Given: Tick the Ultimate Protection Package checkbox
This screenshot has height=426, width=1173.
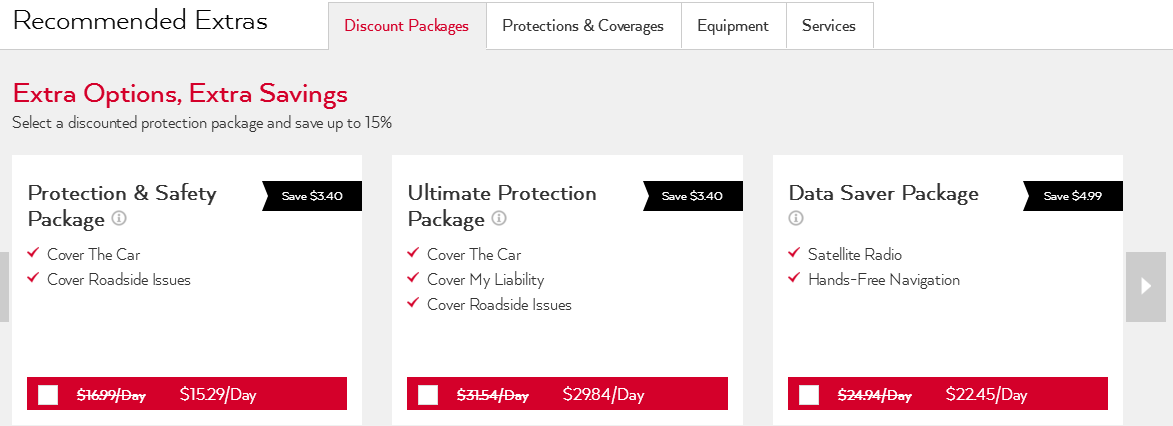Looking at the screenshot, I should pyautogui.click(x=428, y=394).
